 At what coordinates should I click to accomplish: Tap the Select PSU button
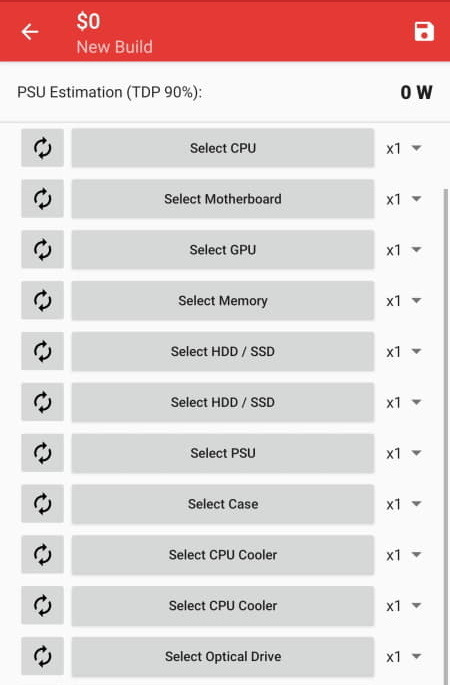pos(223,453)
